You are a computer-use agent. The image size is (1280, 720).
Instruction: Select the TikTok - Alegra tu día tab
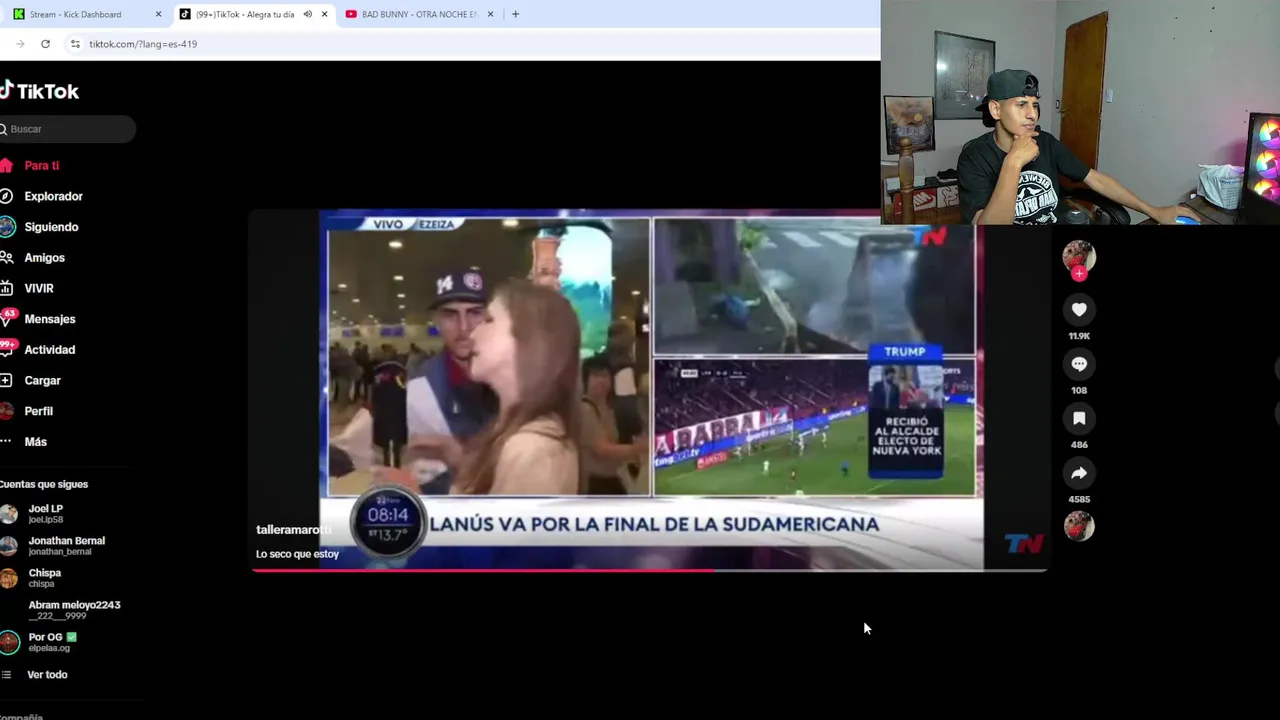pyautogui.click(x=245, y=14)
